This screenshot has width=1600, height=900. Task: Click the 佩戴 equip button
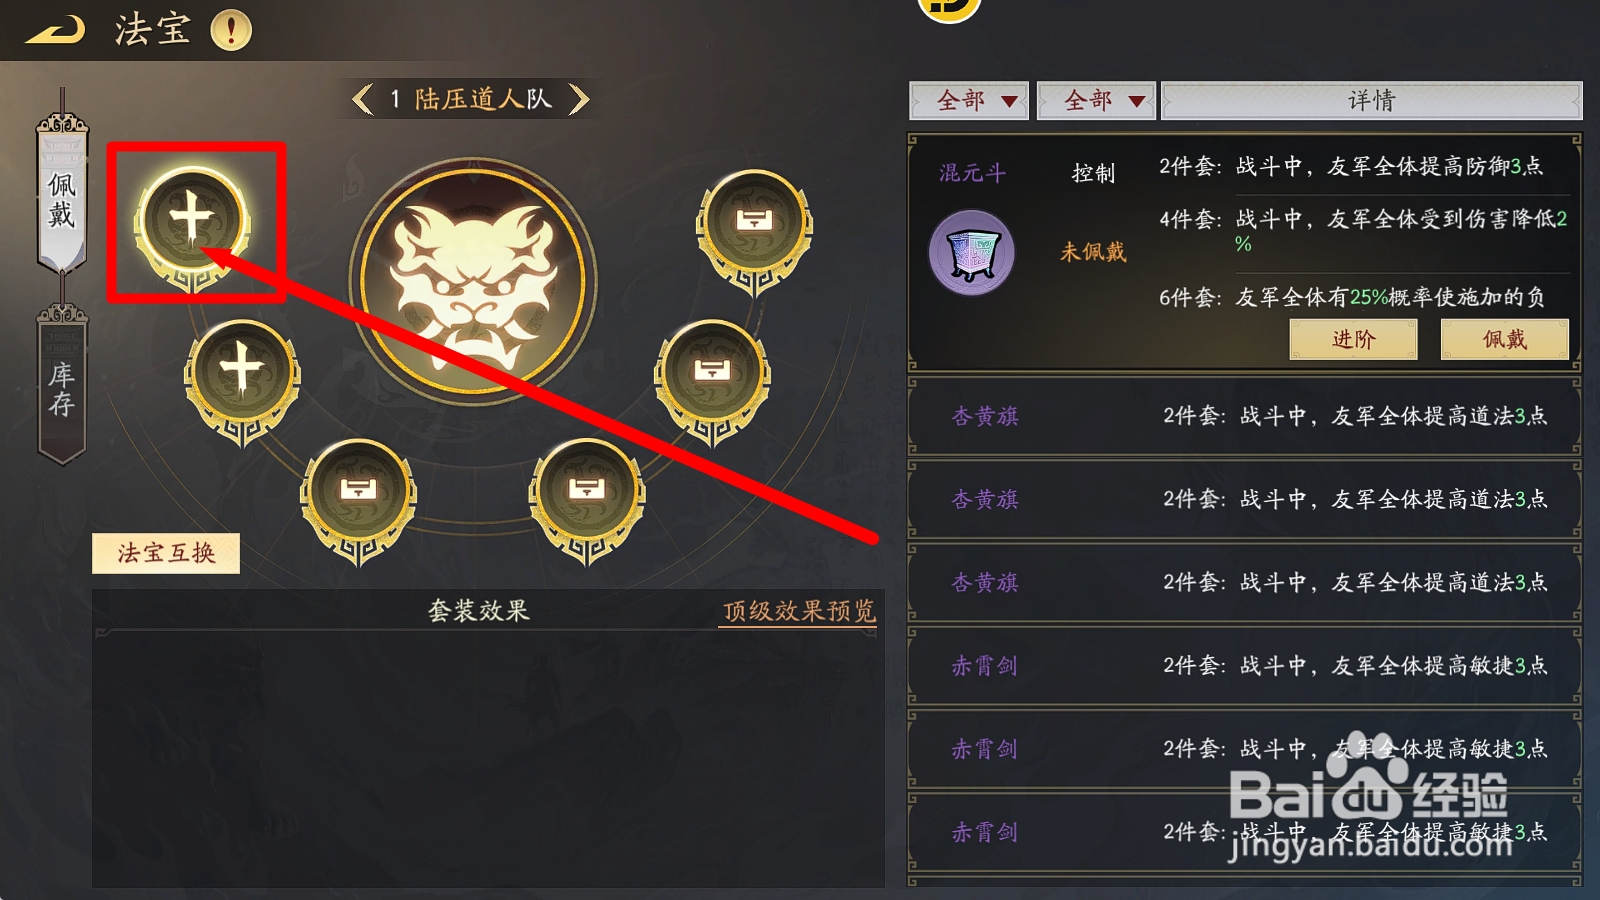pyautogui.click(x=1504, y=339)
